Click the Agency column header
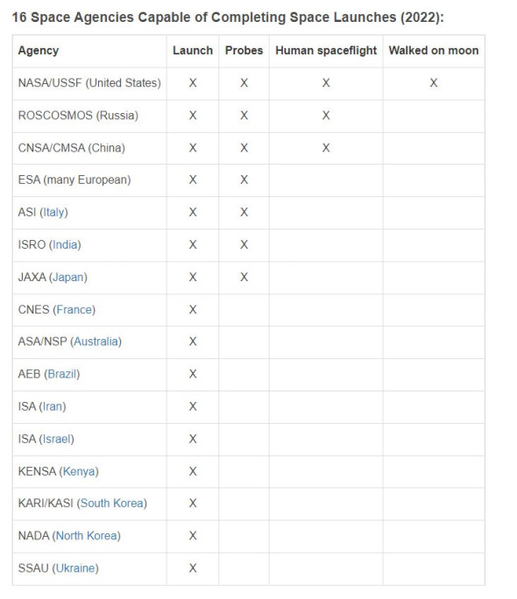This screenshot has height=599, width=517. (39, 50)
